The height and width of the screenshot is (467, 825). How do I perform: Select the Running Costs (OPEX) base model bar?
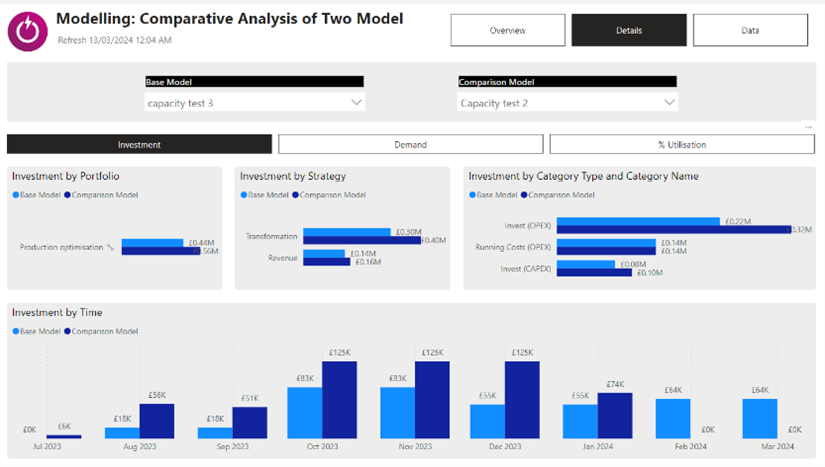click(606, 243)
